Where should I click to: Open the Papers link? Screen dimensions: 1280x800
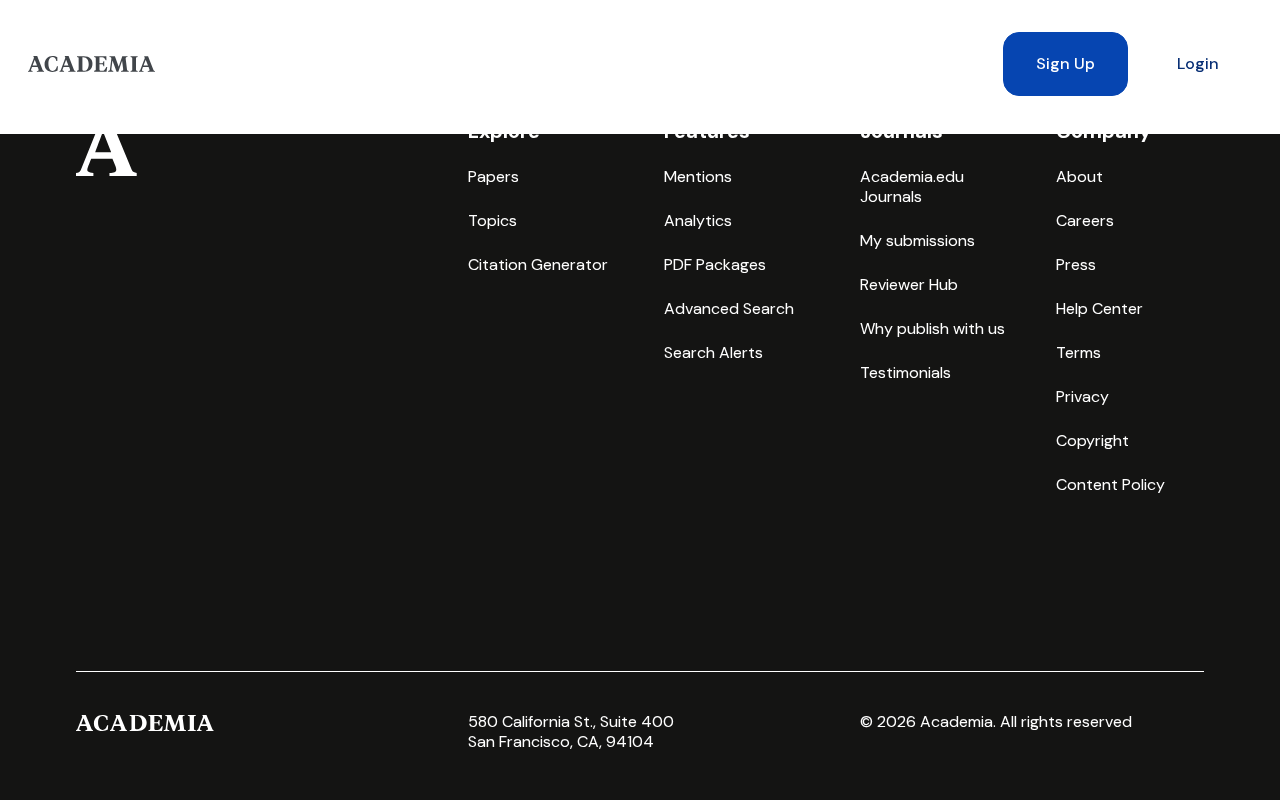pos(493,177)
